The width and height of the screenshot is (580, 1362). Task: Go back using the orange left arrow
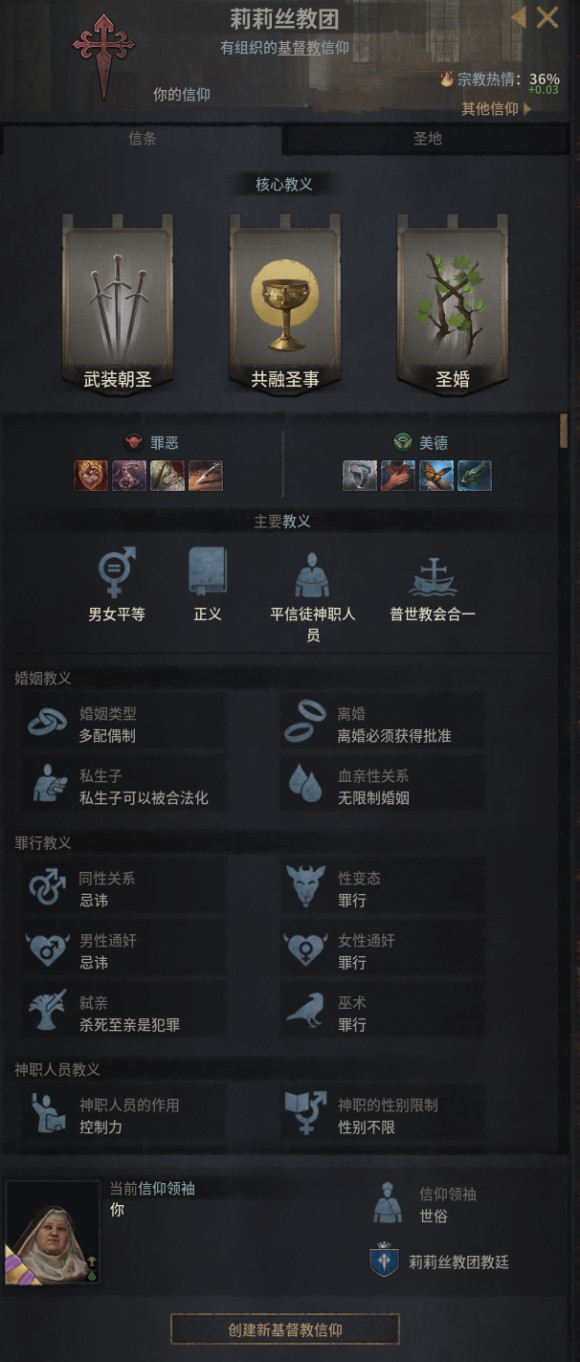(x=518, y=17)
